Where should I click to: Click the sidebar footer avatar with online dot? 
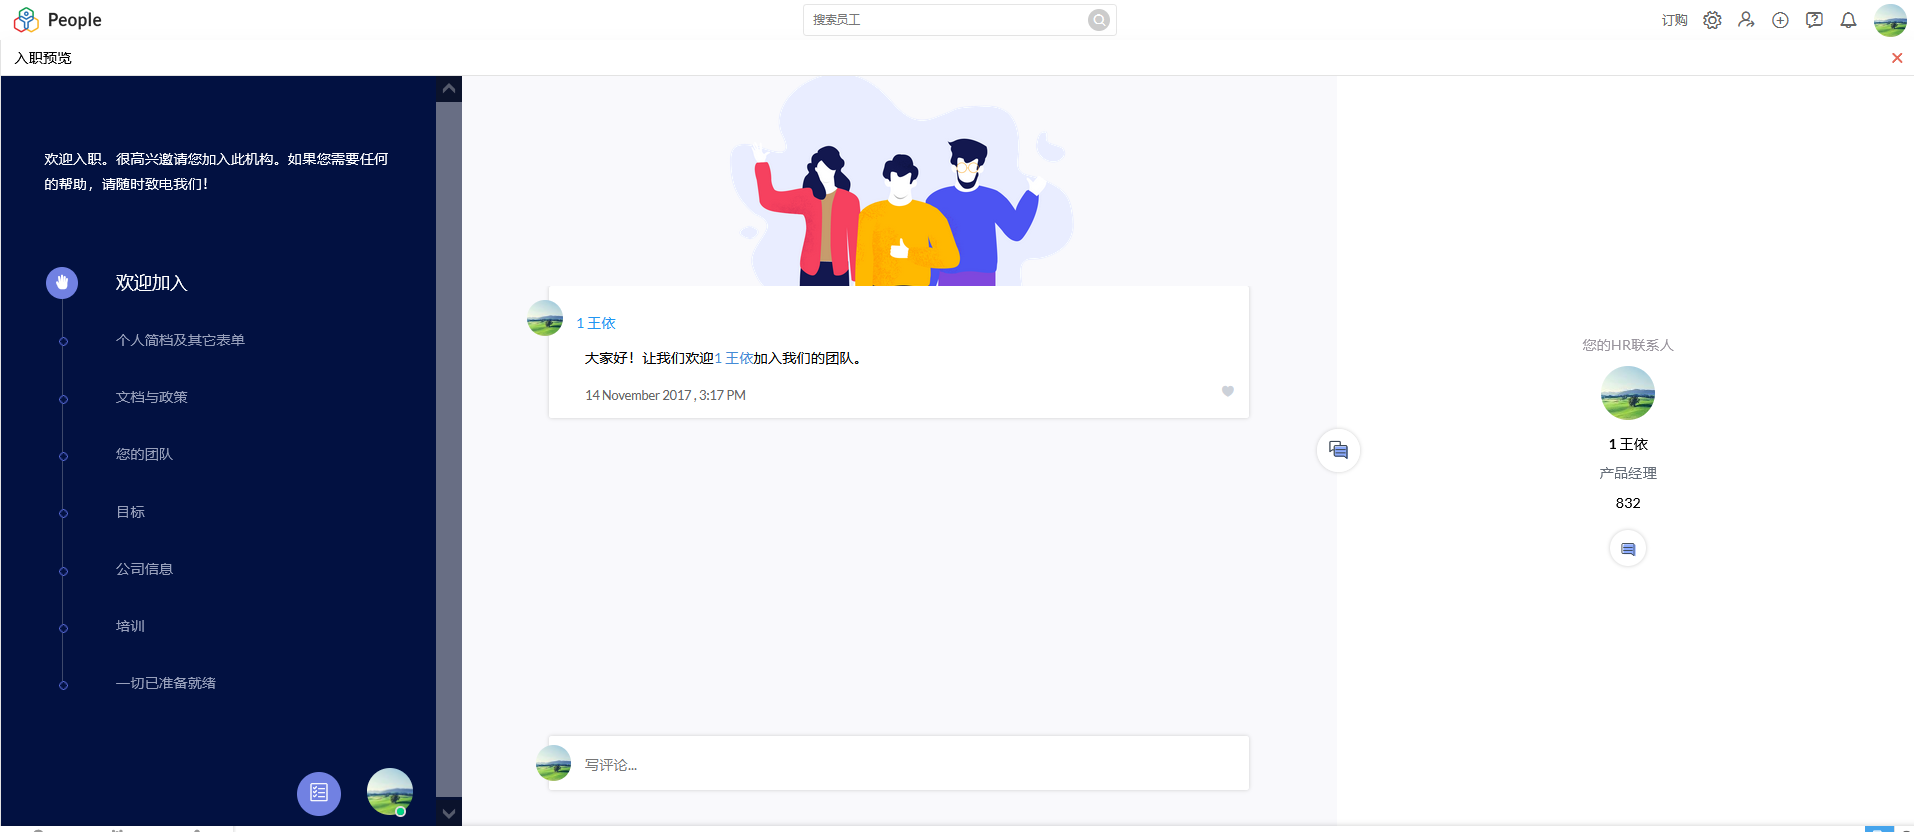click(x=390, y=792)
